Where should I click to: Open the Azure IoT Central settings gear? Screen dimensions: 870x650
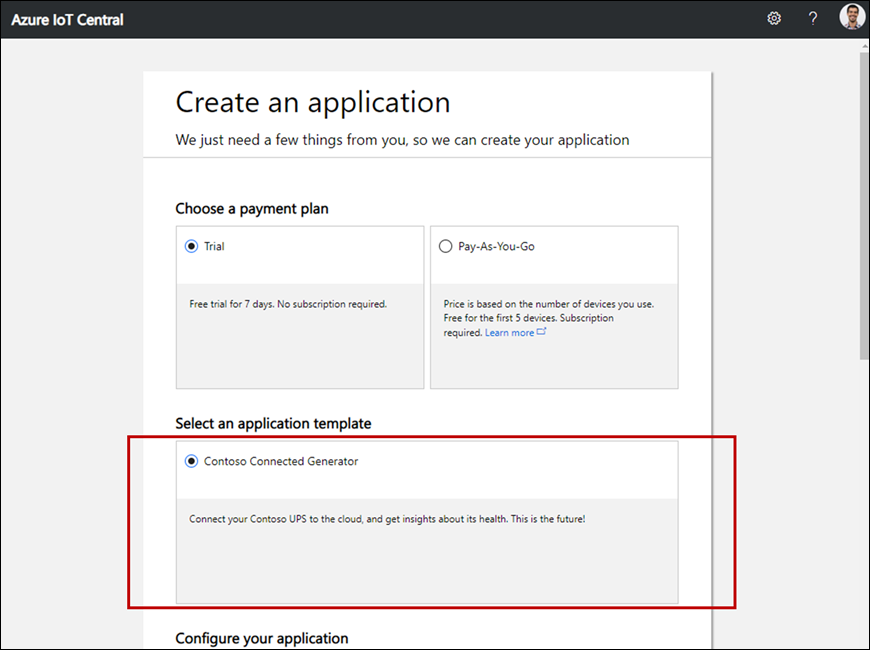[773, 18]
